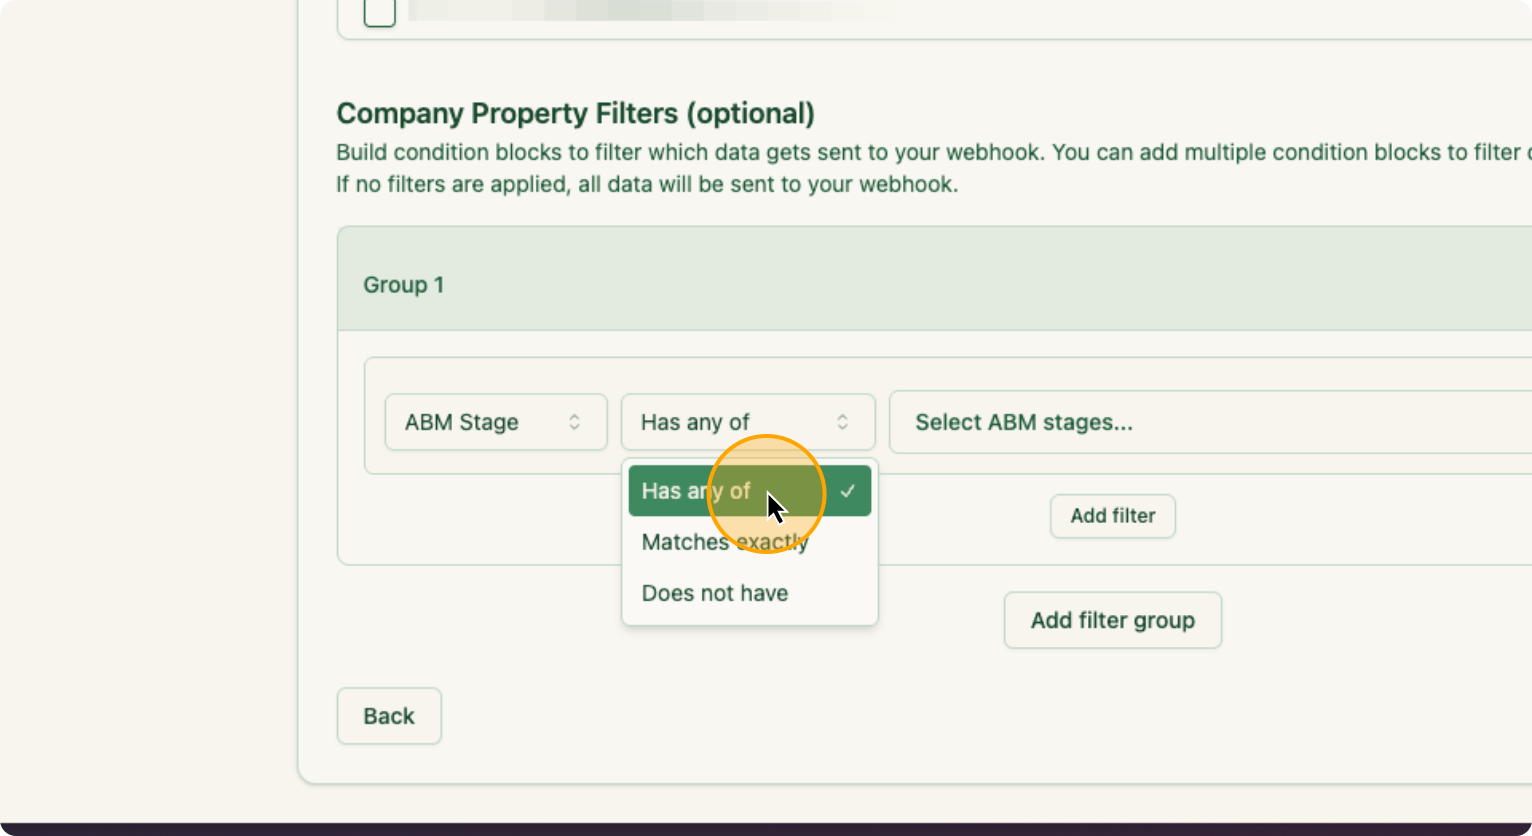
Task: Click the checkmark icon in the highlighted option
Action: (848, 491)
